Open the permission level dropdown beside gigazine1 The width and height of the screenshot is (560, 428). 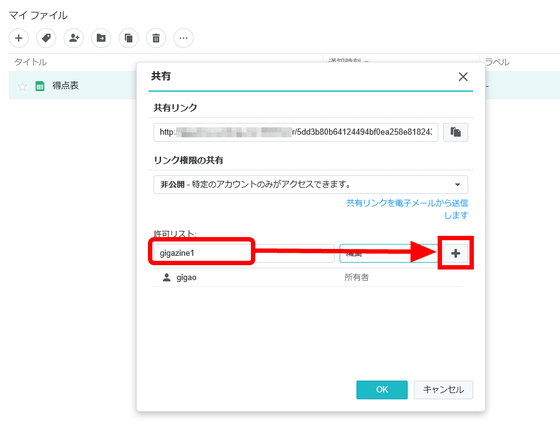[x=389, y=253]
